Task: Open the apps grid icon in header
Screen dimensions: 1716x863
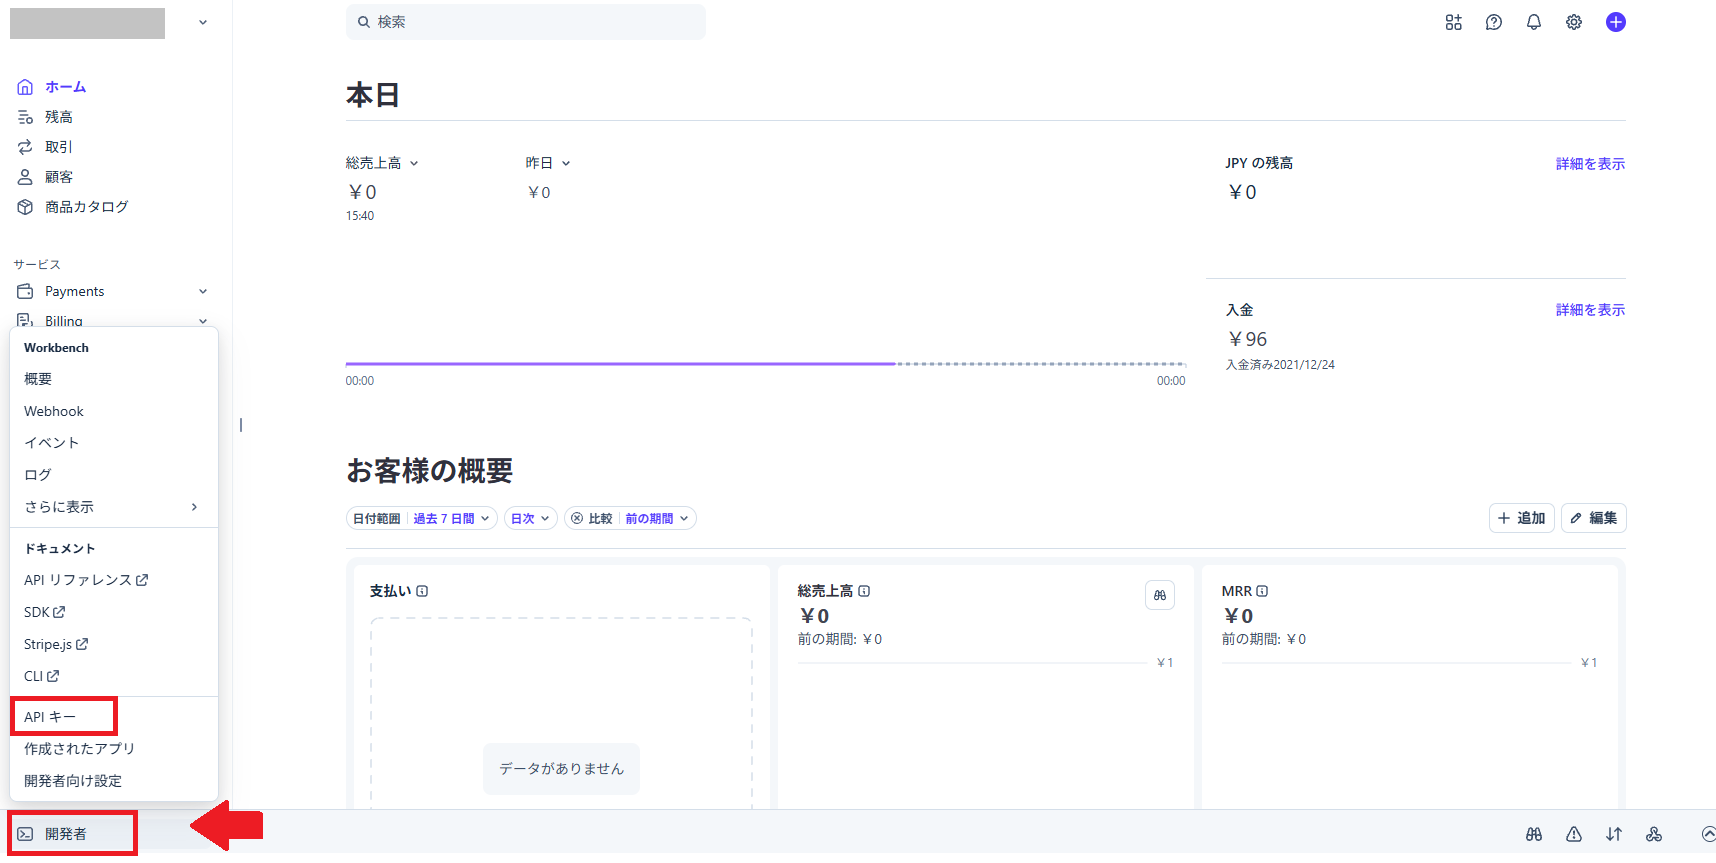Action: click(1453, 22)
